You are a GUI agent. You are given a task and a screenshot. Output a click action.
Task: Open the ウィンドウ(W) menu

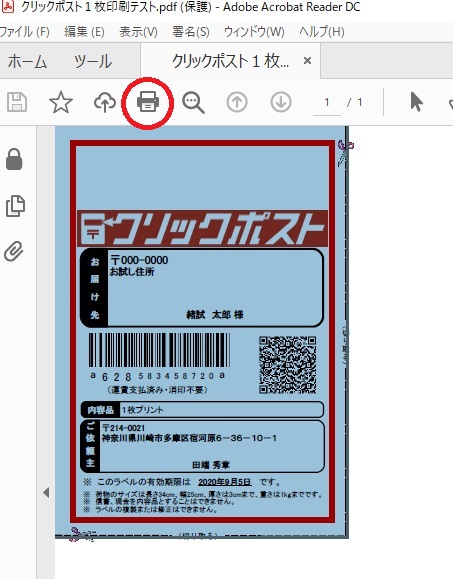[x=254, y=32]
